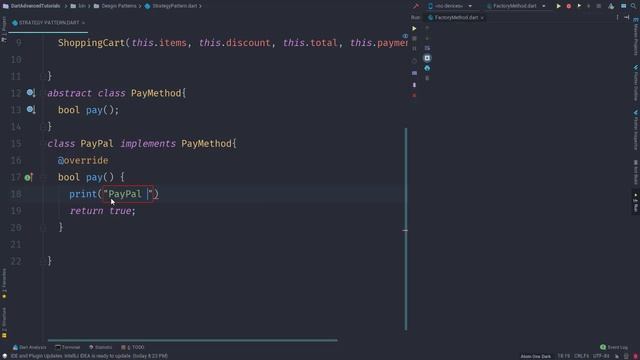
Task: Open the project structure icon in toolbar
Action: click(x=611, y=6)
